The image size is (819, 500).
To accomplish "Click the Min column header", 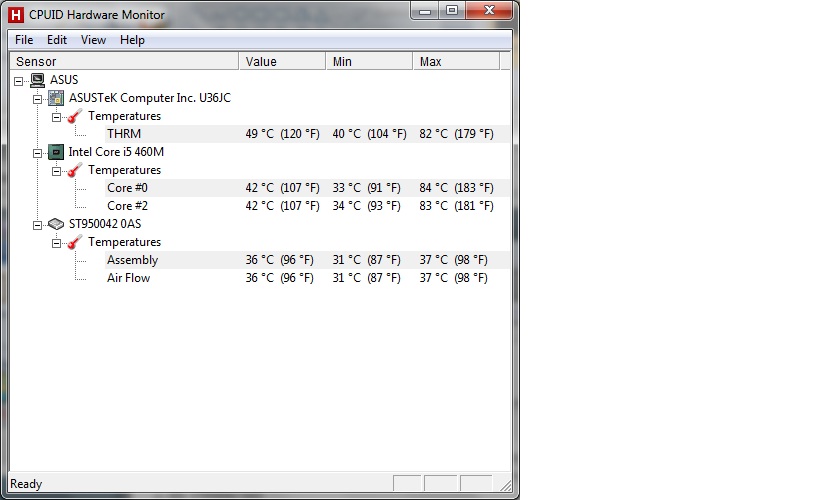I will (x=369, y=61).
